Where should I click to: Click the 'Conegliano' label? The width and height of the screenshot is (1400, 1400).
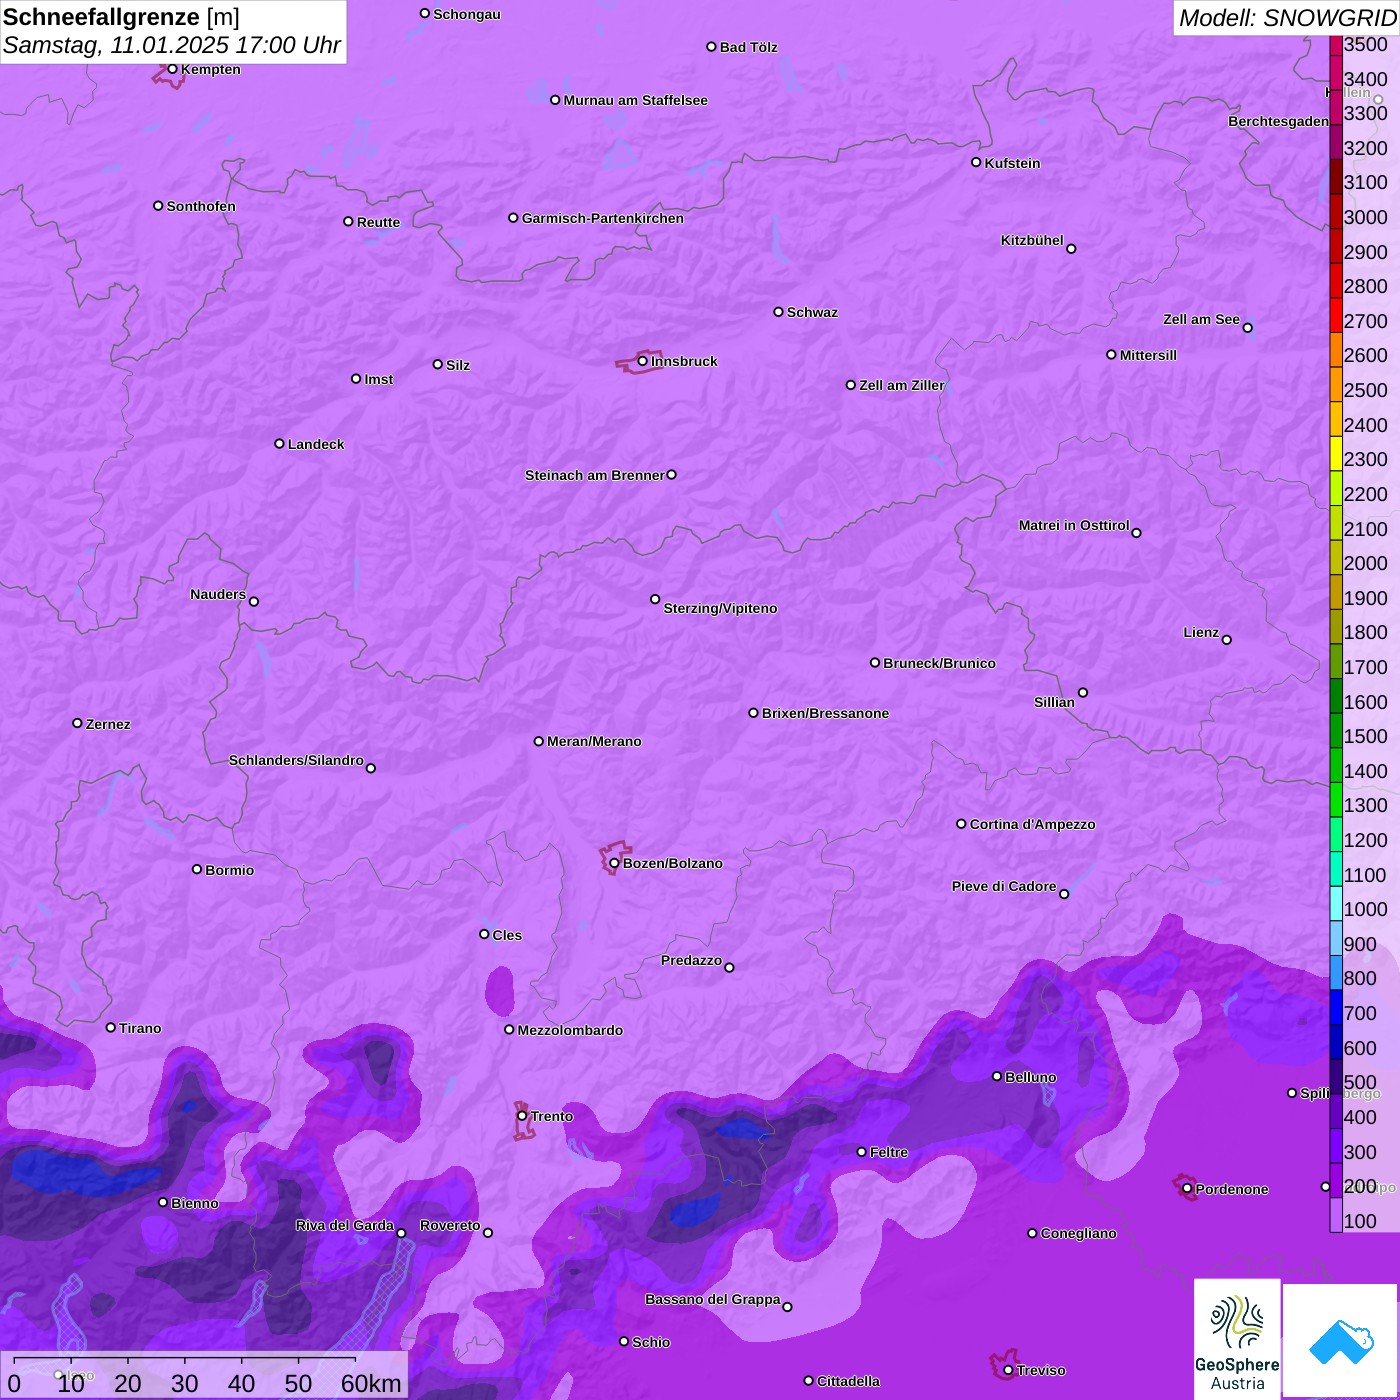[x=1078, y=1233]
